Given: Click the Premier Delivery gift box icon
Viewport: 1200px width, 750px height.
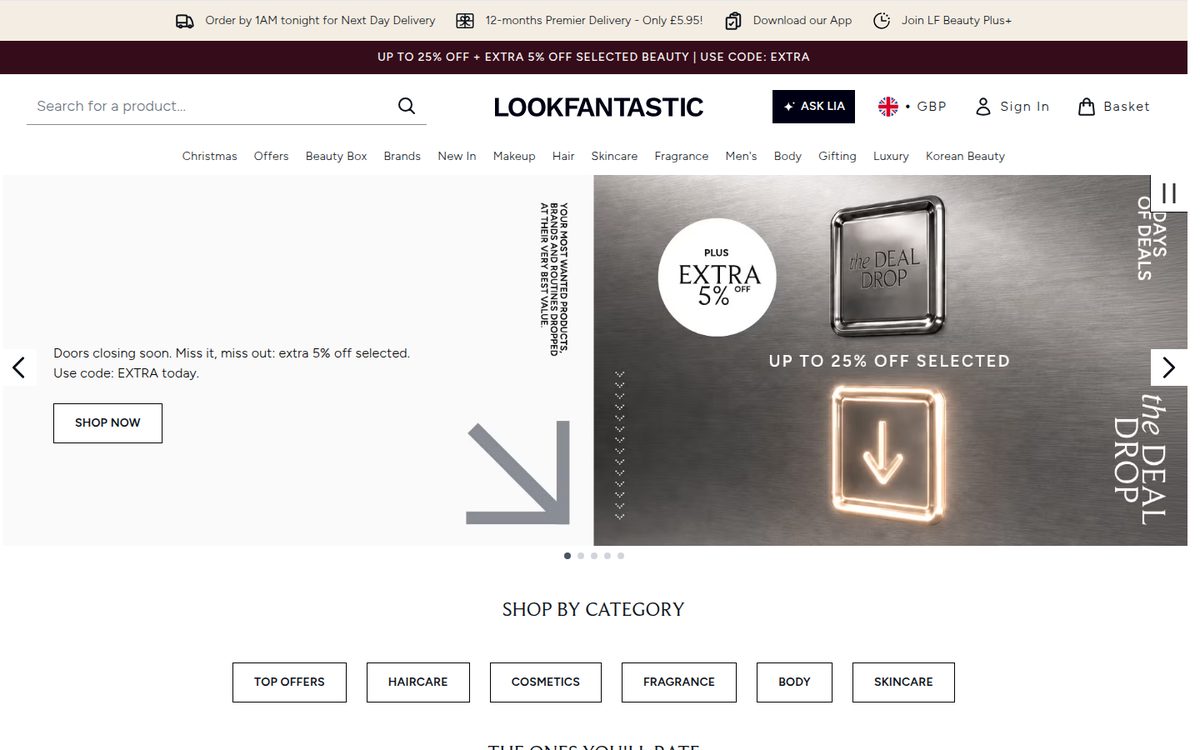Looking at the screenshot, I should coord(465,21).
